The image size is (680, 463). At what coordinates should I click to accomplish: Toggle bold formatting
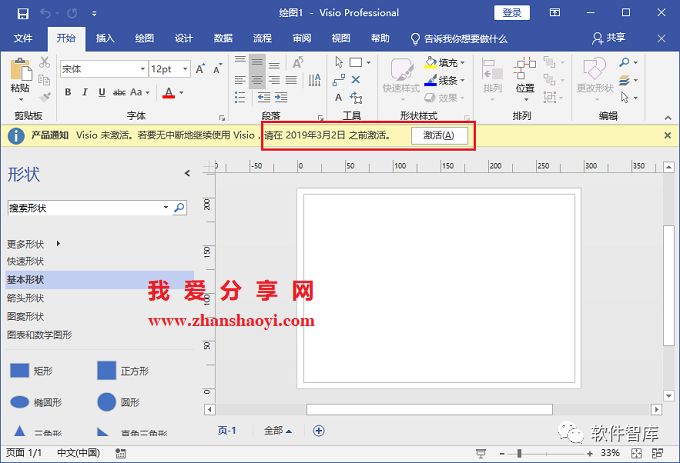[x=68, y=92]
